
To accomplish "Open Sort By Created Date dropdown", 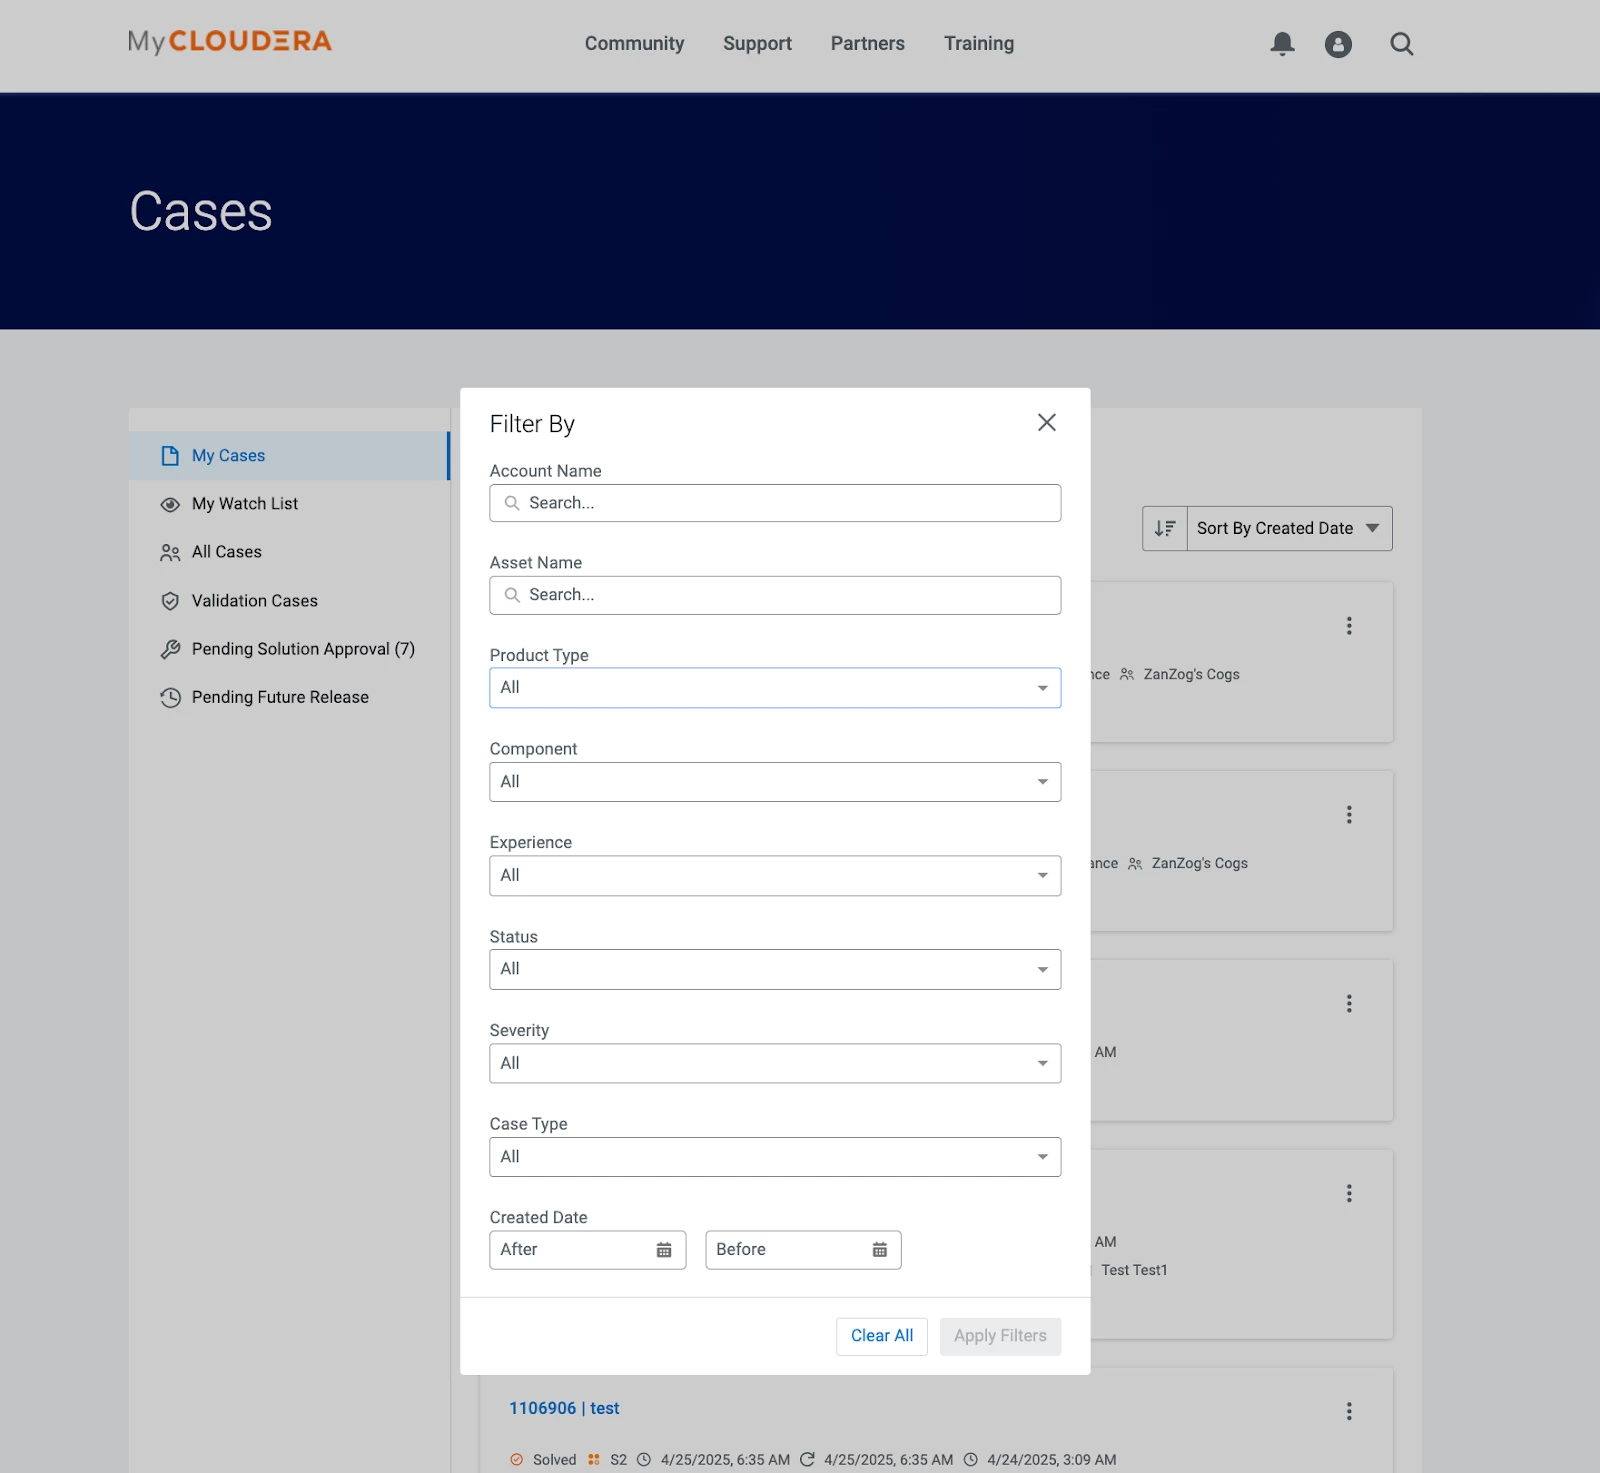I will click(x=1289, y=528).
